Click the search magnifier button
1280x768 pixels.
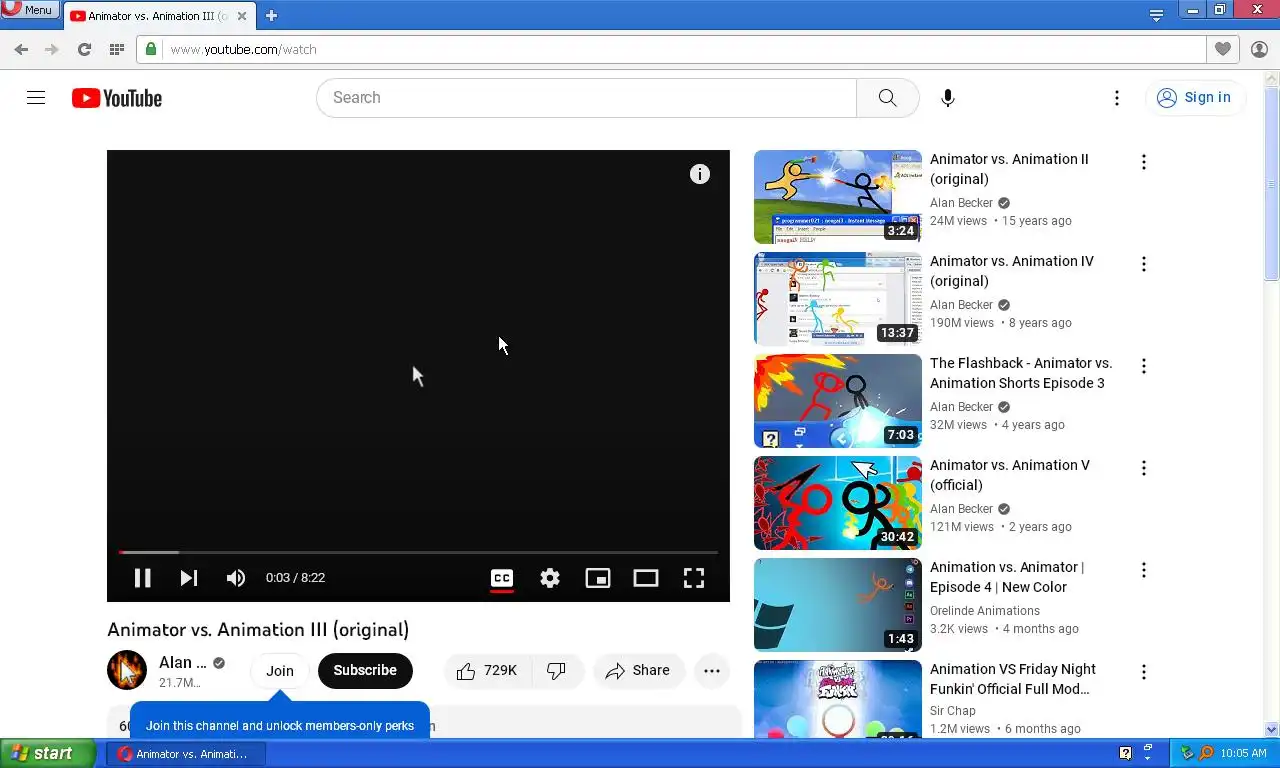click(887, 98)
